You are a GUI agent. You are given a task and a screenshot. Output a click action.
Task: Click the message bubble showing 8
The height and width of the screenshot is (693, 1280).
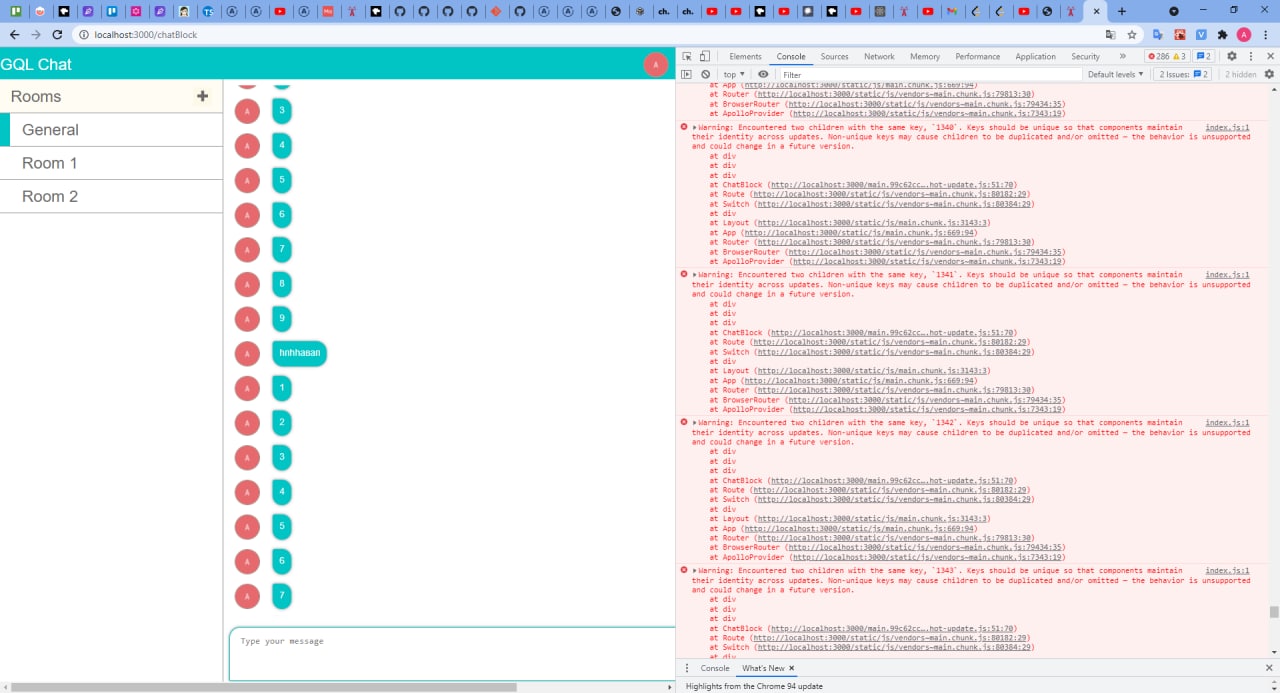click(282, 284)
